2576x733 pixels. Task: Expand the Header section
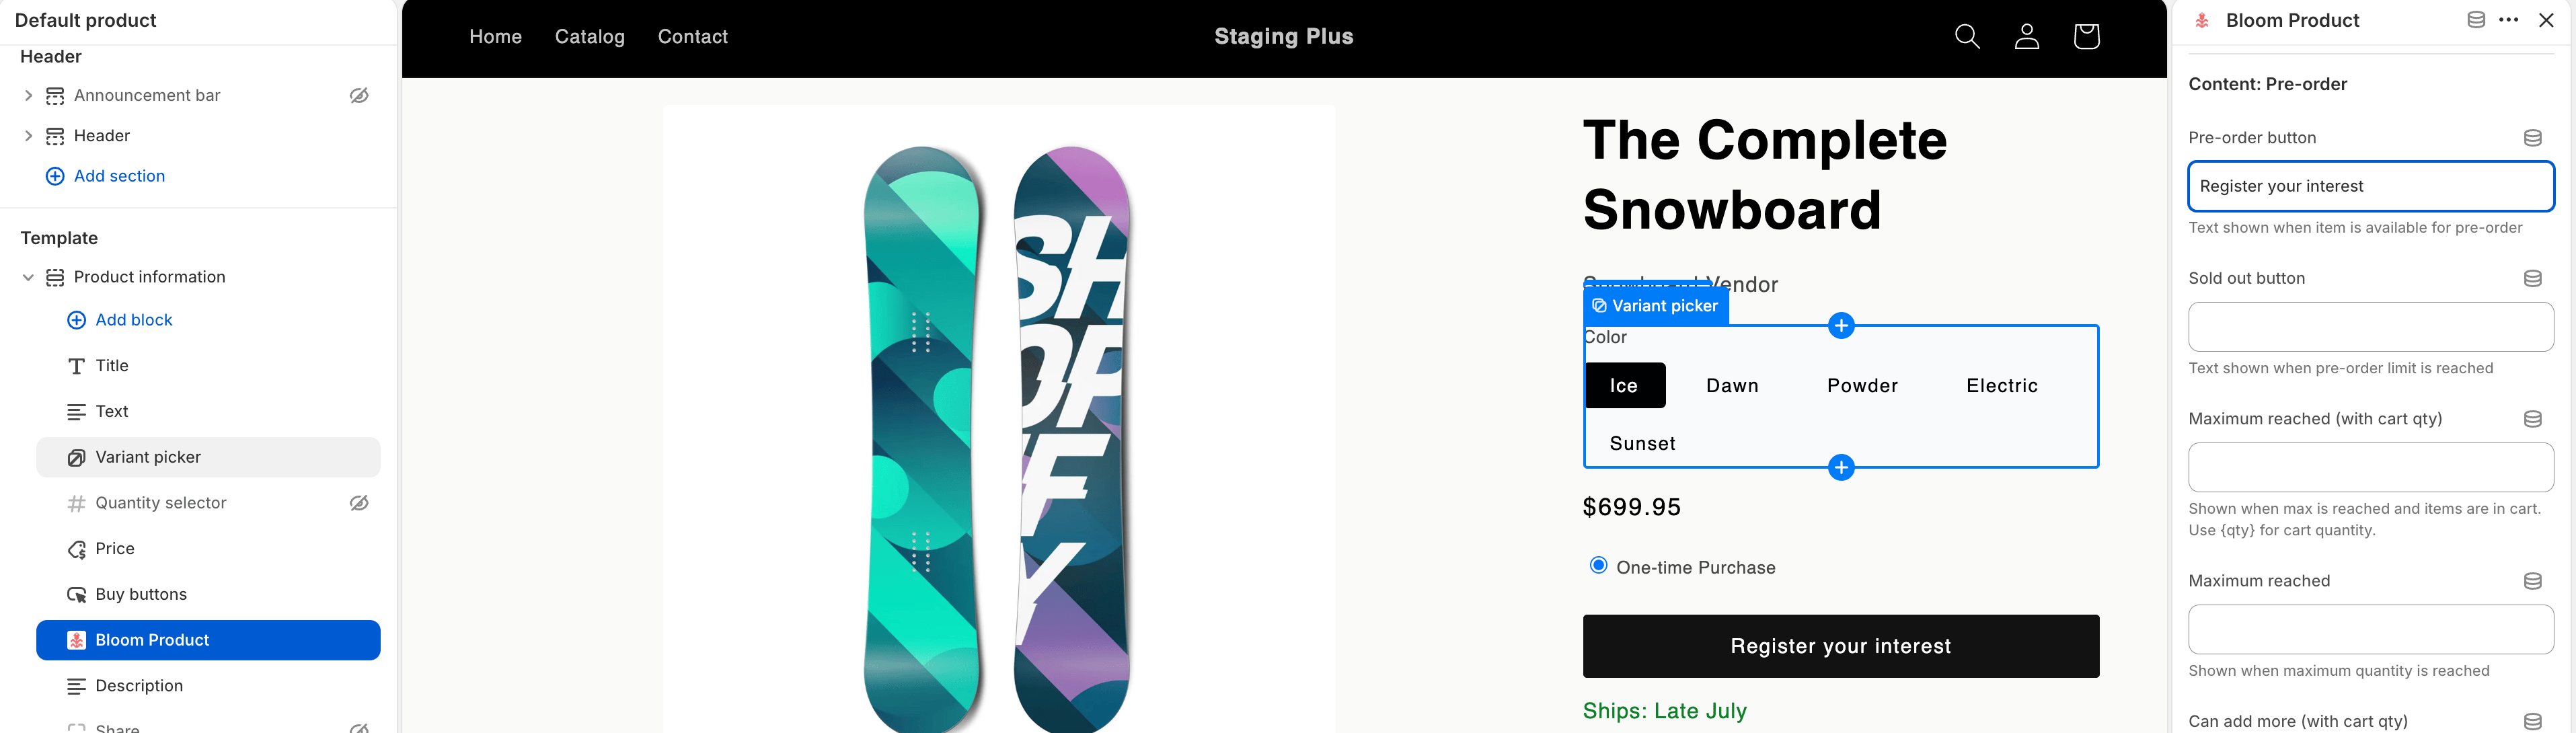point(28,136)
